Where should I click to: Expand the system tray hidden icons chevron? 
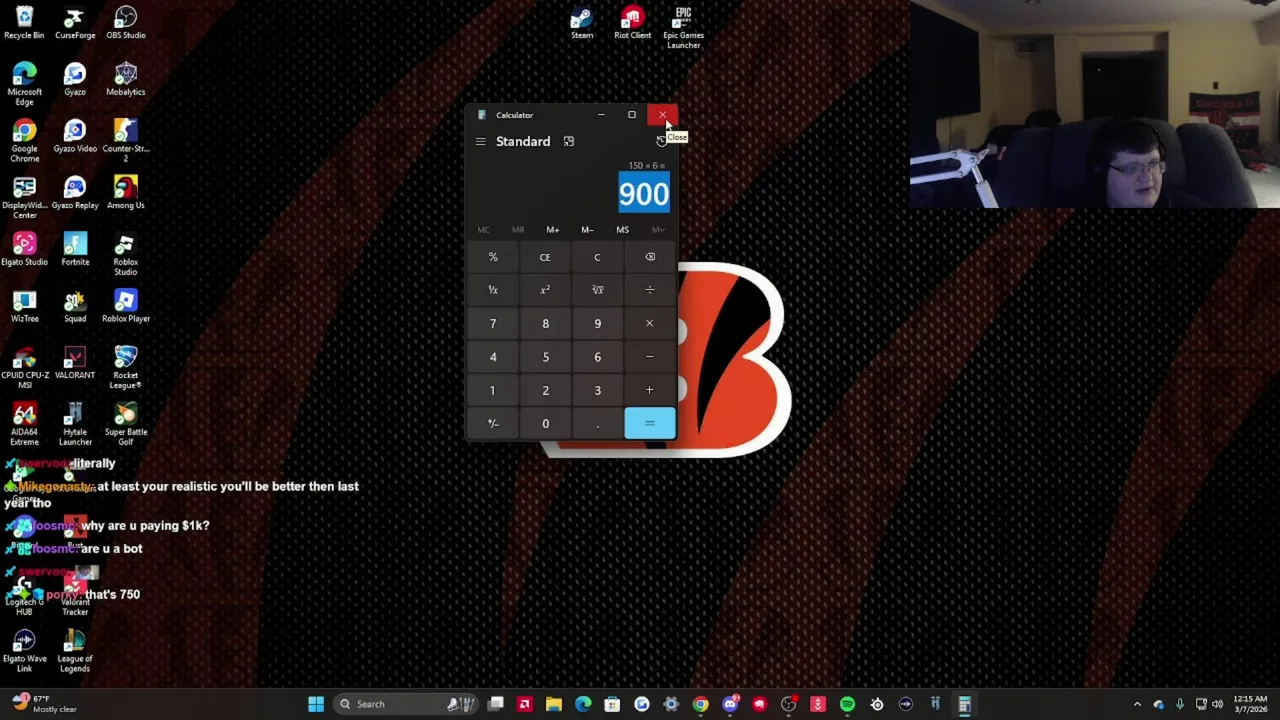[x=1137, y=704]
